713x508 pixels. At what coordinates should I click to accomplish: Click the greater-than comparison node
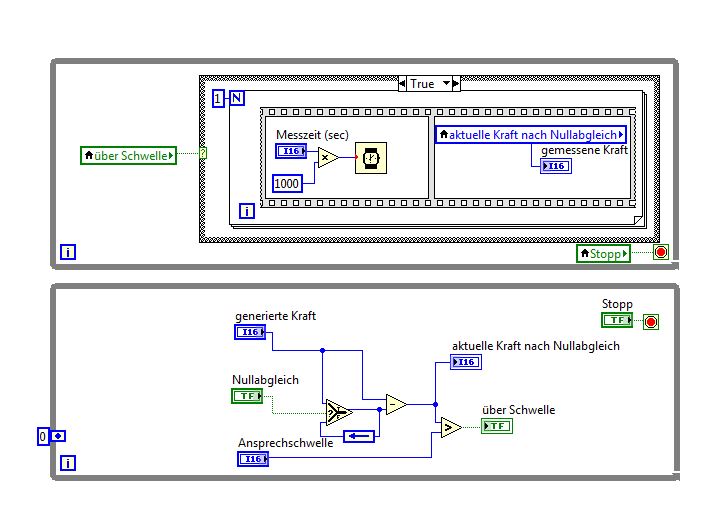pyautogui.click(x=451, y=428)
